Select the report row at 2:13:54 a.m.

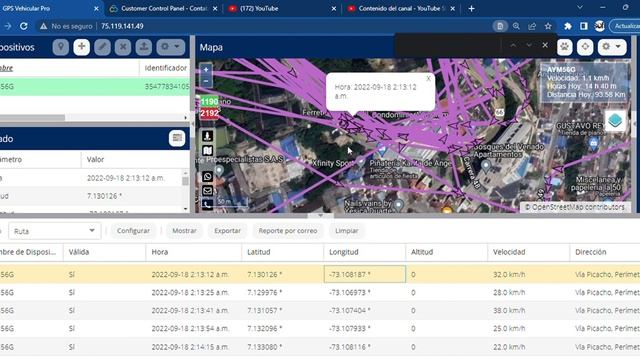point(320,329)
